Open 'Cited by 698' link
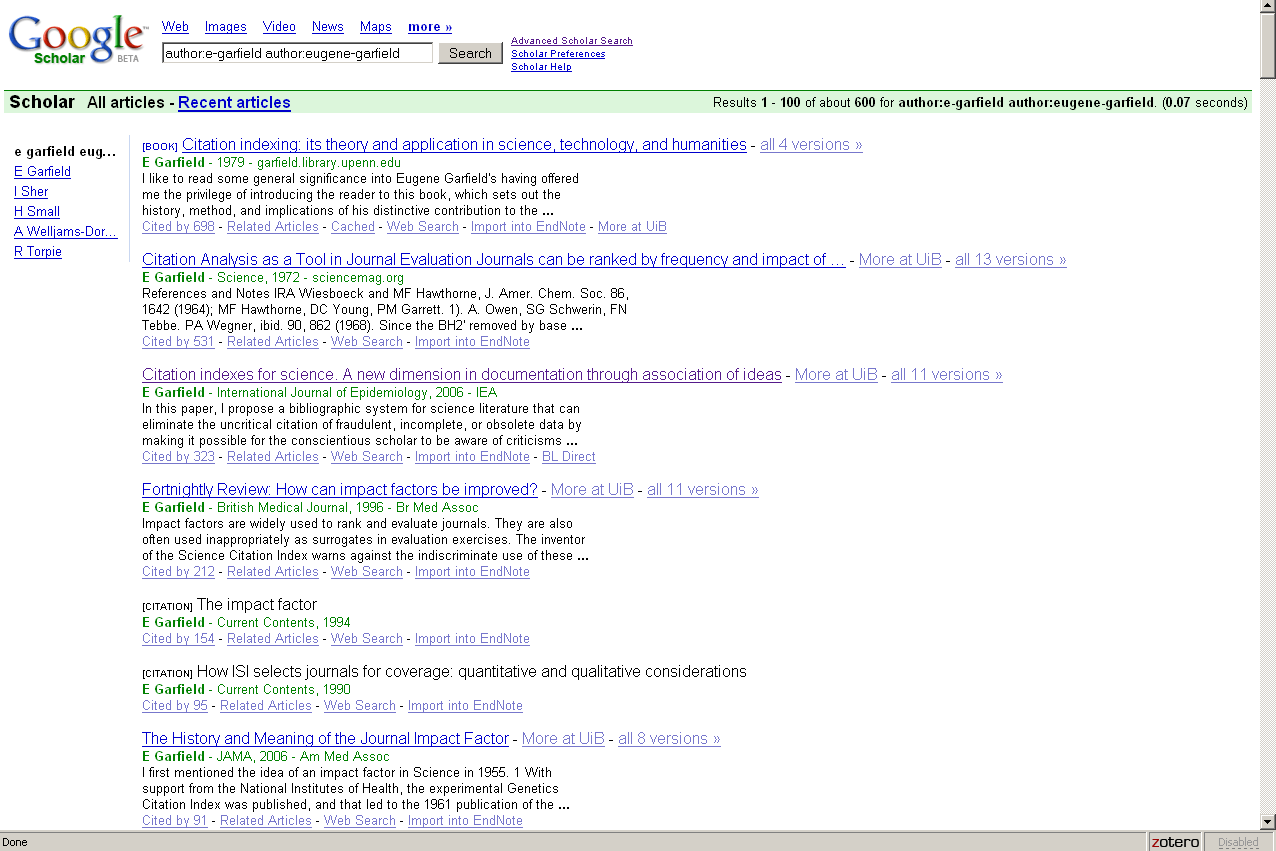 [178, 227]
